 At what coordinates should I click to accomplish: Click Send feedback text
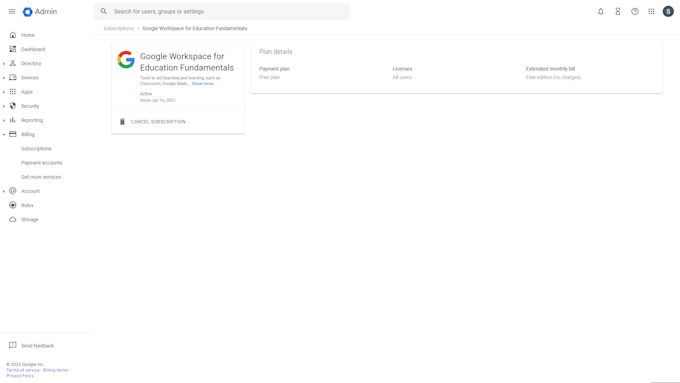(x=37, y=346)
